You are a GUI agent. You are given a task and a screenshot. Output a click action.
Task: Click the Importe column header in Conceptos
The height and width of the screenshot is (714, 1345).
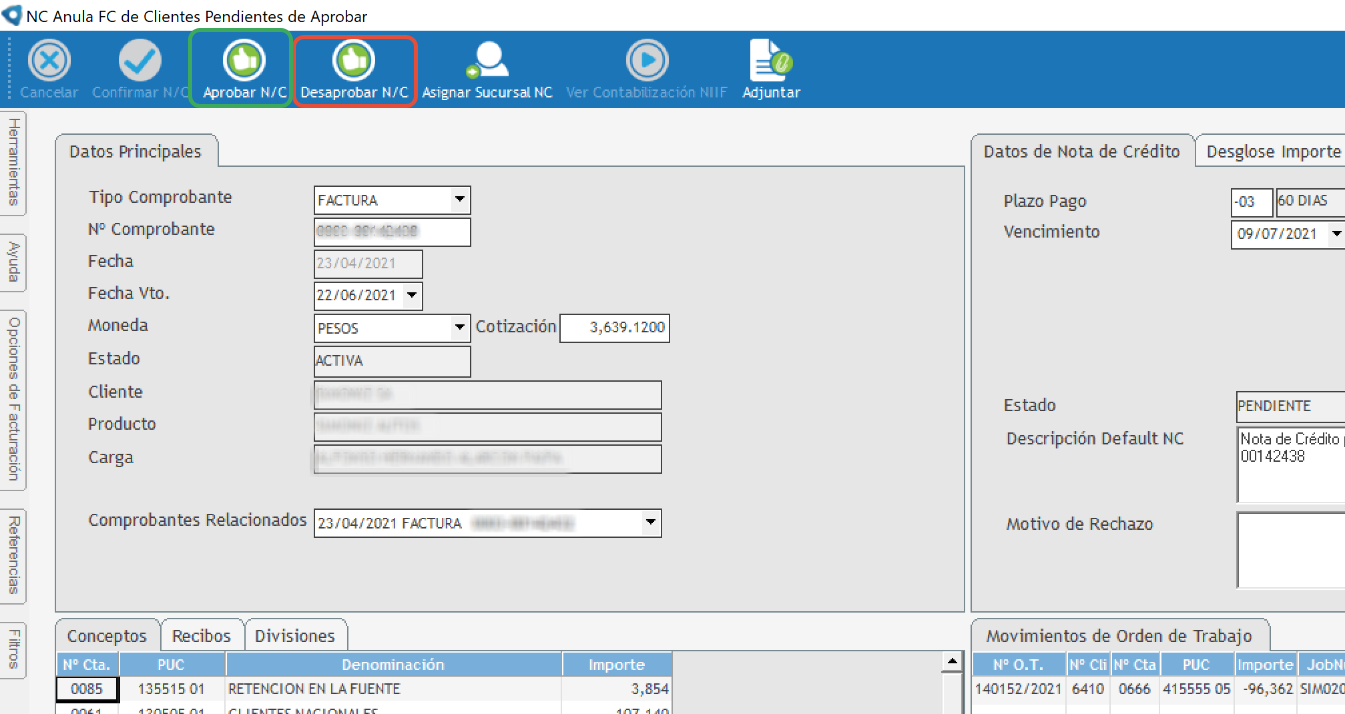[616, 664]
